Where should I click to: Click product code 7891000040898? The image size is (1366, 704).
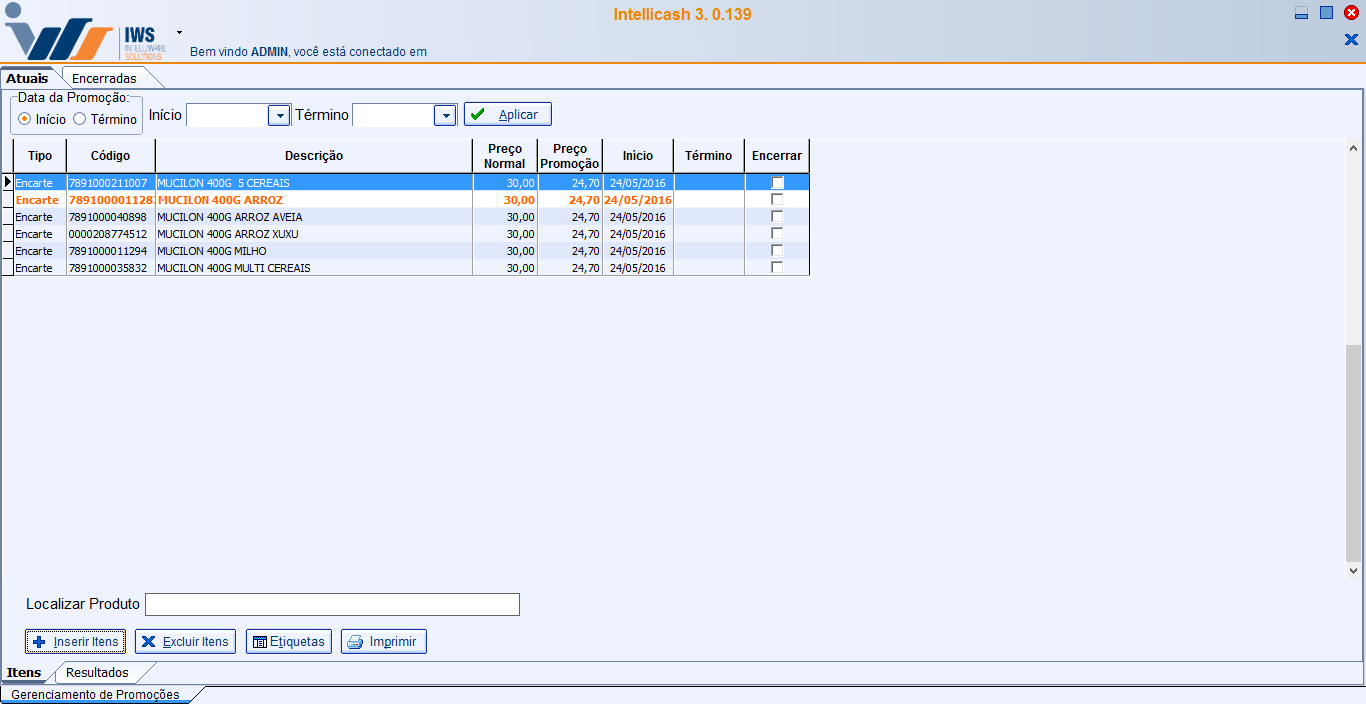point(108,217)
